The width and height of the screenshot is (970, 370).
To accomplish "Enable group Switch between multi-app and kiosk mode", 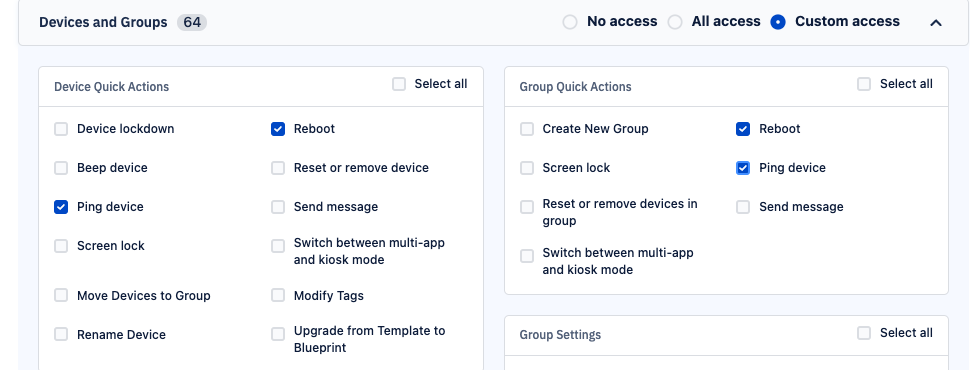I will [526, 256].
